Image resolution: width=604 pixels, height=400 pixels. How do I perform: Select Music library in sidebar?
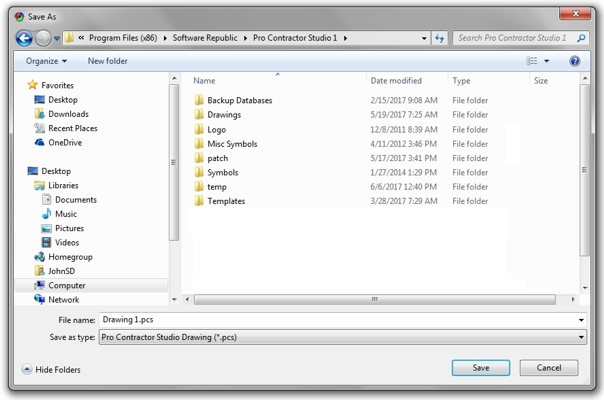coord(66,214)
